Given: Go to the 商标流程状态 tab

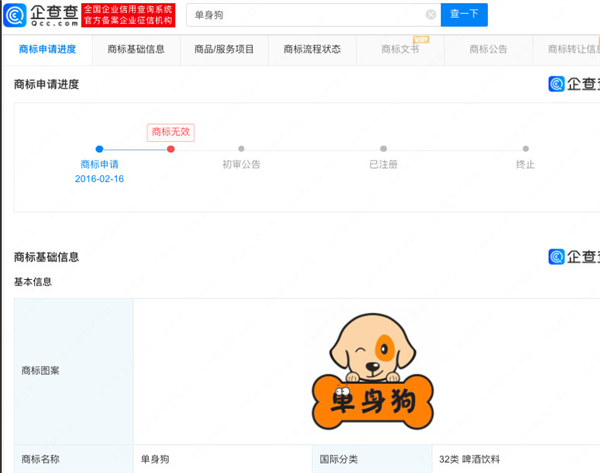Looking at the screenshot, I should coord(312,49).
